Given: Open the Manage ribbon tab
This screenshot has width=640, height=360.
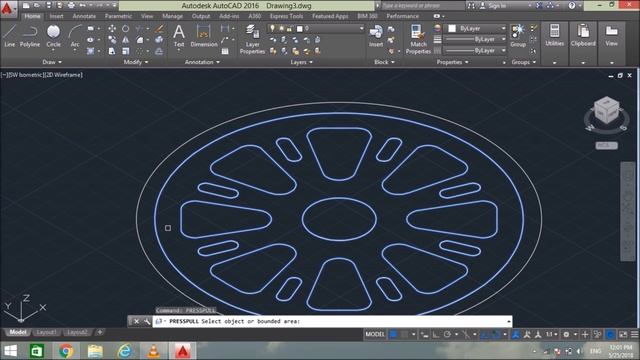Looking at the screenshot, I should [x=172, y=16].
